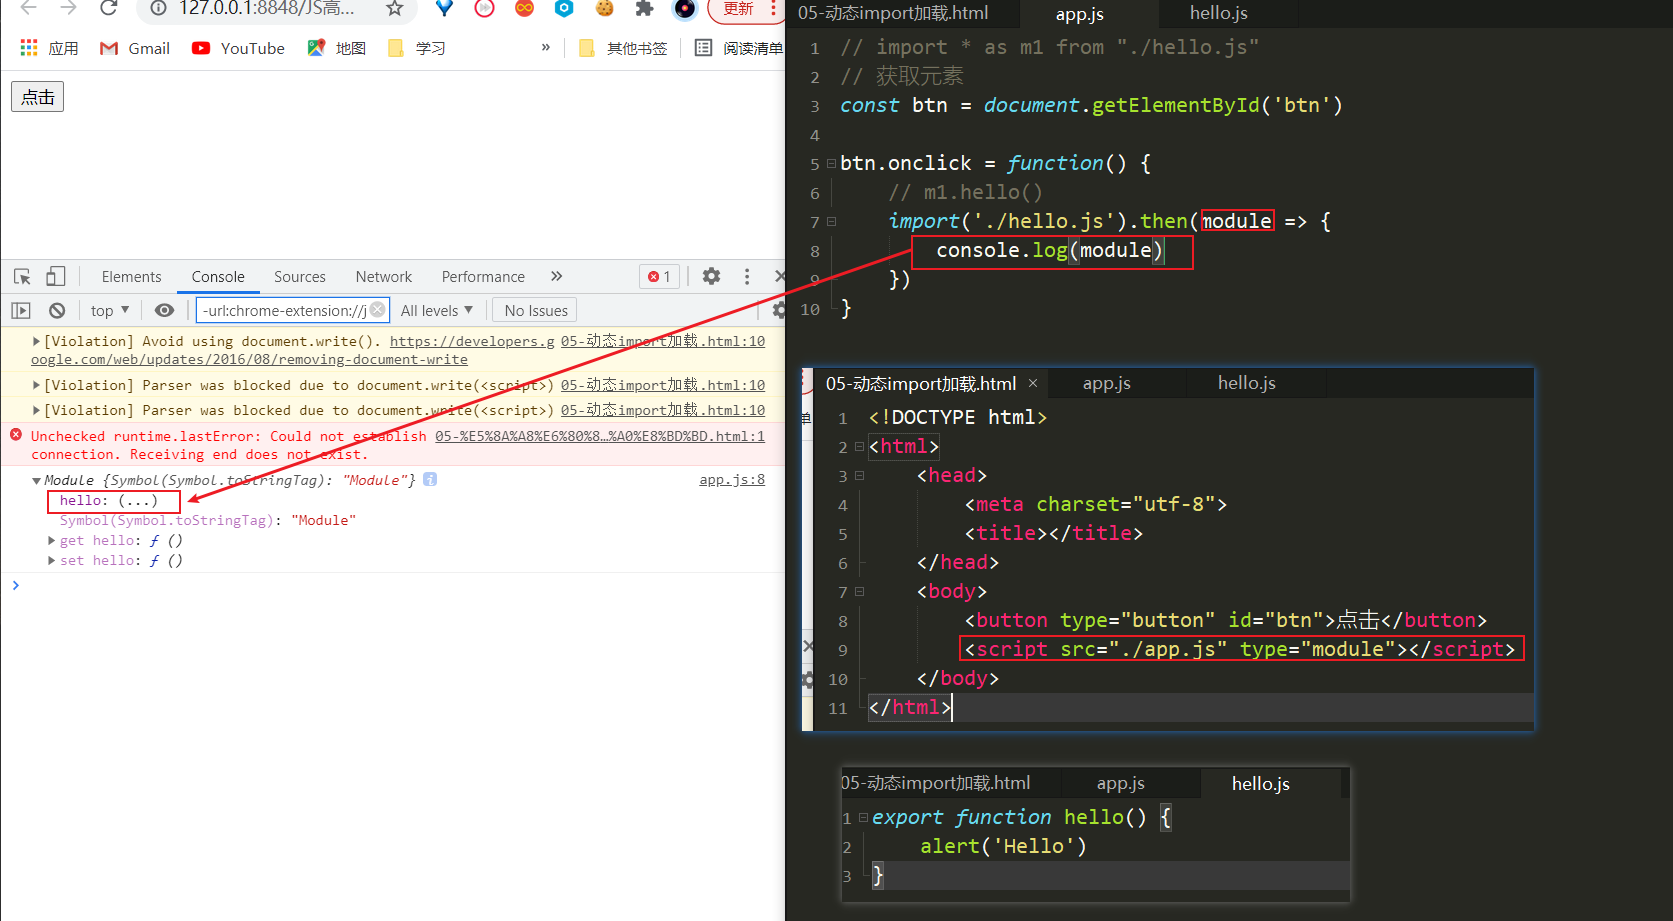1673x921 pixels.
Task: Open the cookie extension icon
Action: pos(604,8)
